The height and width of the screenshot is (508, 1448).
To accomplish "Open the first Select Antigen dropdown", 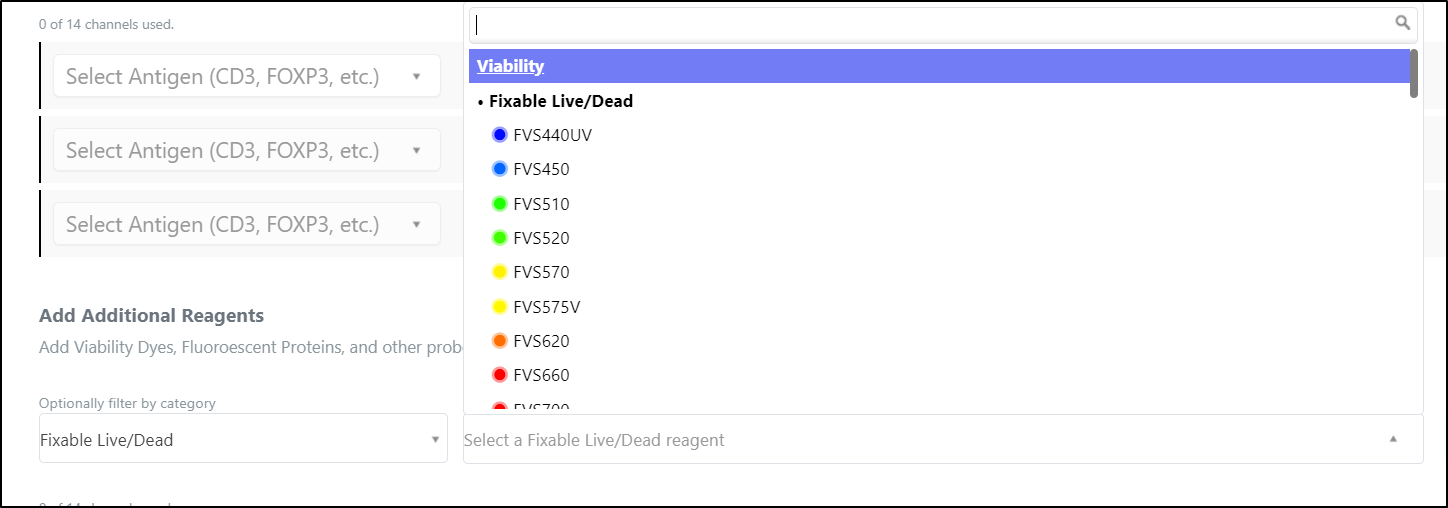I will pos(247,76).
